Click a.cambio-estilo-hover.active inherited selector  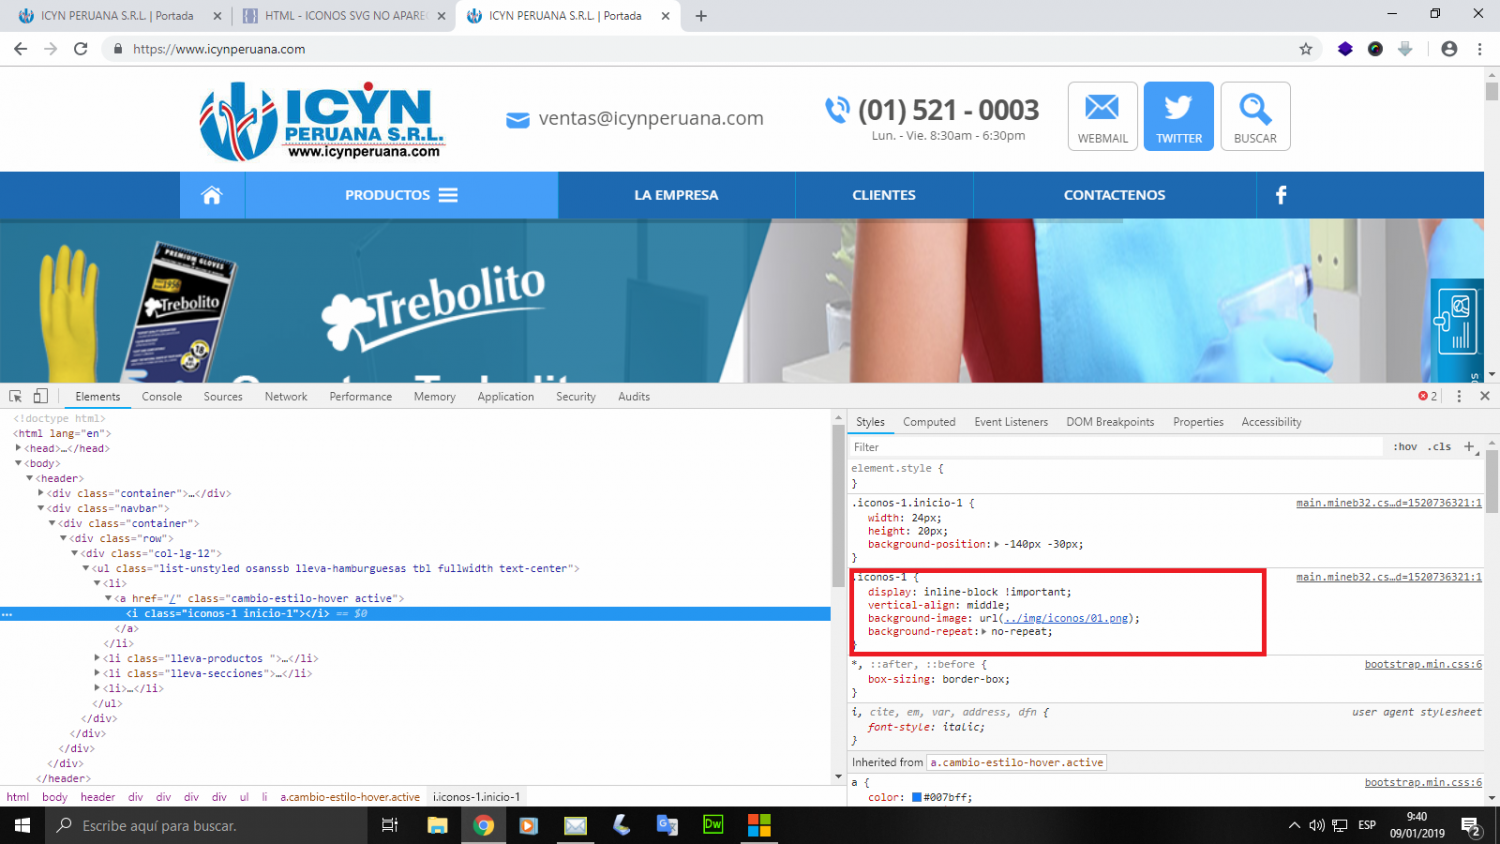click(x=1017, y=762)
